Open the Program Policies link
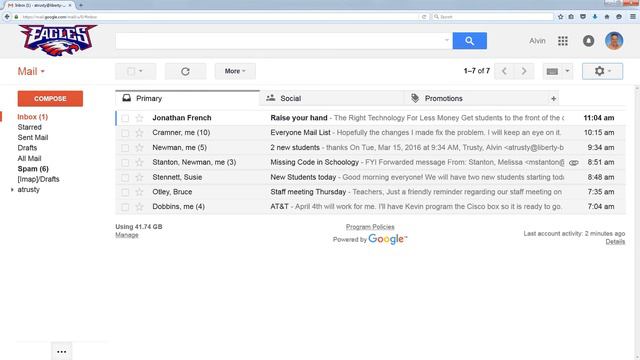This screenshot has width=640, height=360. coord(370,227)
